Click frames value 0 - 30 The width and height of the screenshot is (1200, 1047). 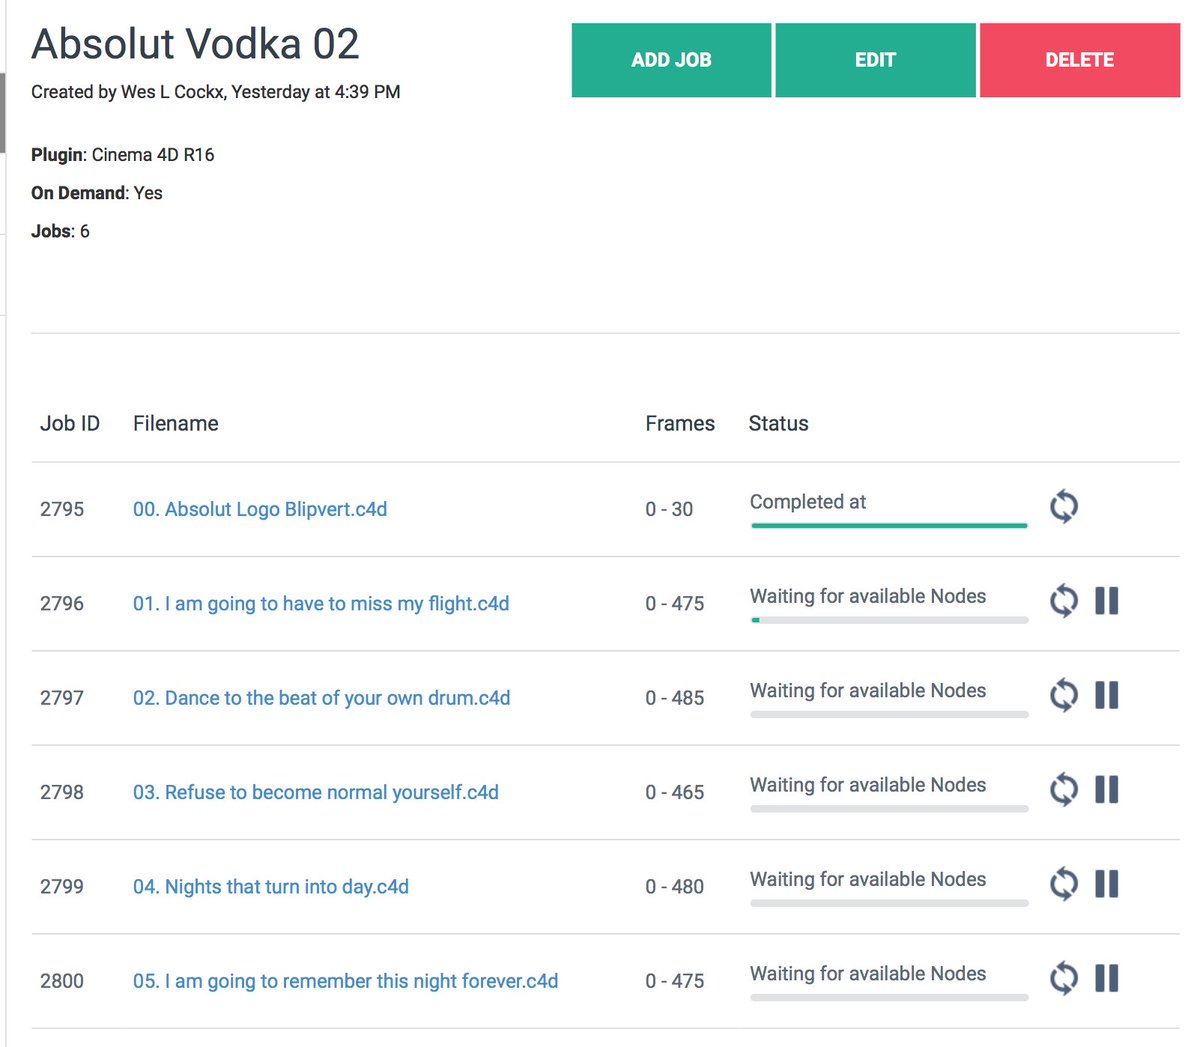click(669, 509)
